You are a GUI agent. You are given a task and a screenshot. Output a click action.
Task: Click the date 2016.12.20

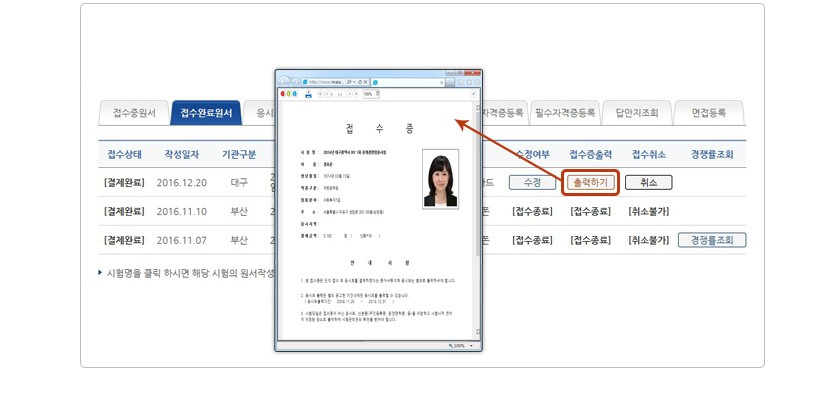[x=182, y=182]
